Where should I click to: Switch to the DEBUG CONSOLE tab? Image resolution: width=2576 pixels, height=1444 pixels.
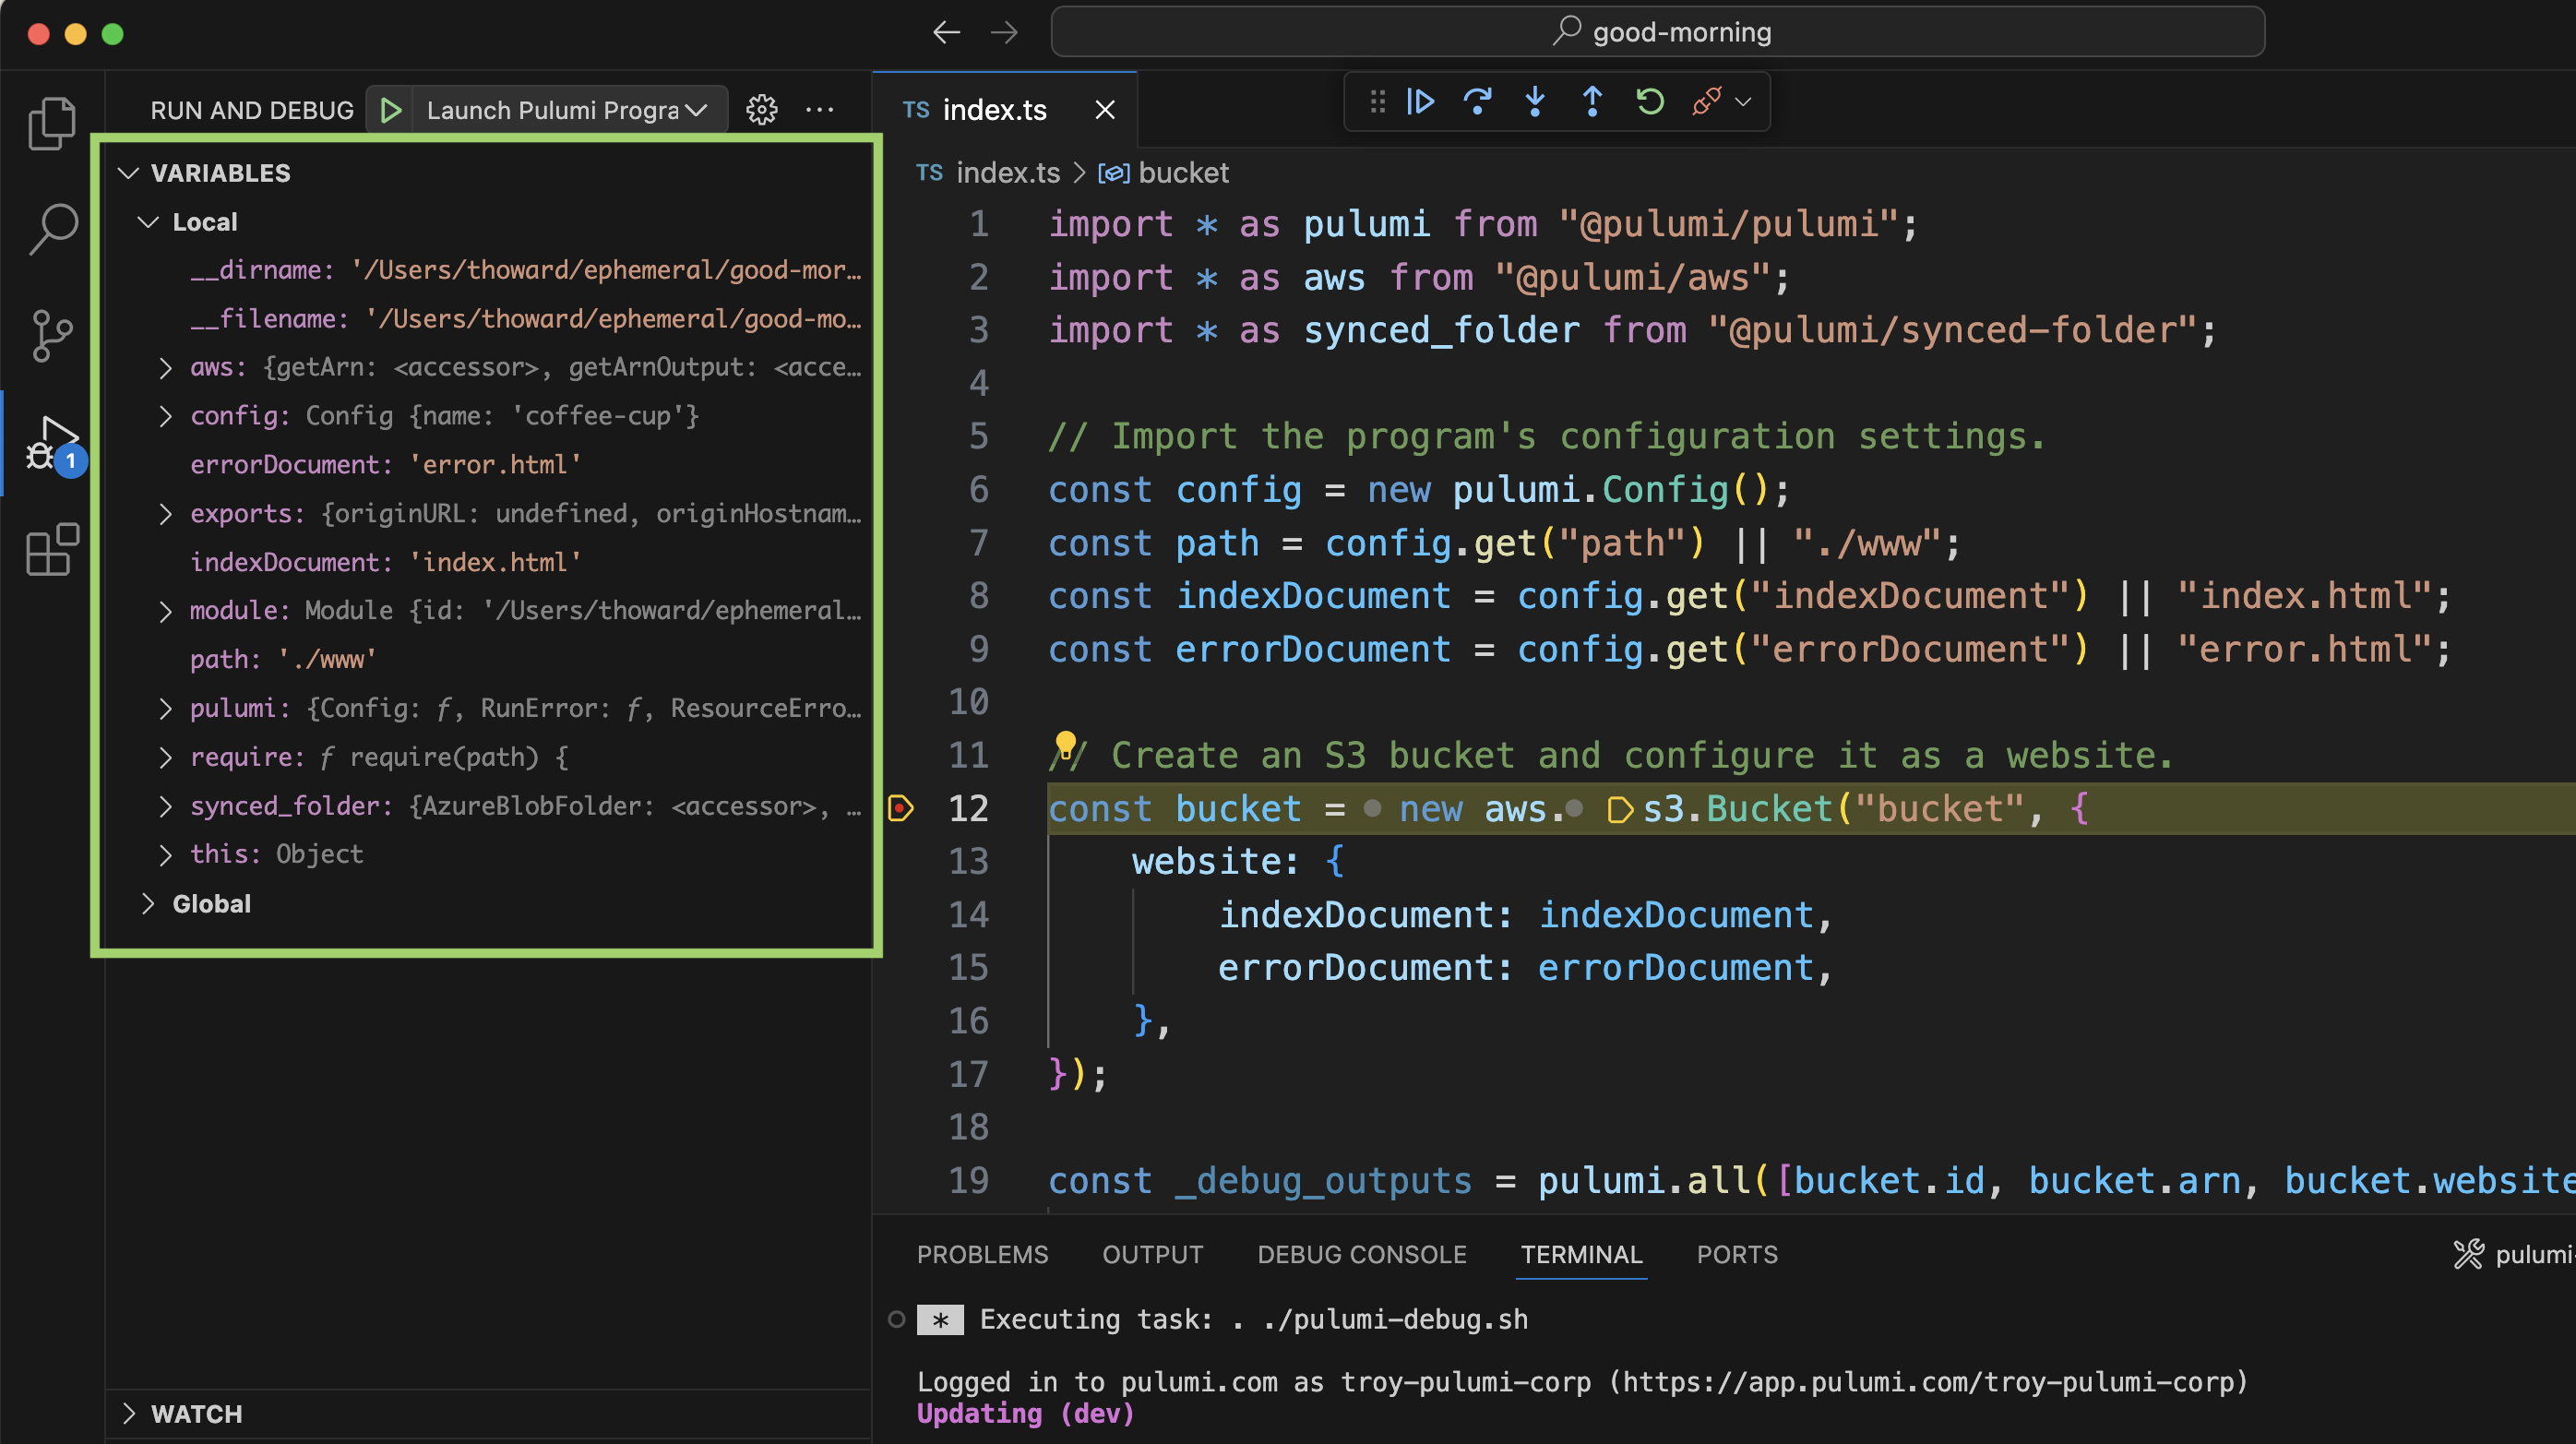tap(1361, 1255)
